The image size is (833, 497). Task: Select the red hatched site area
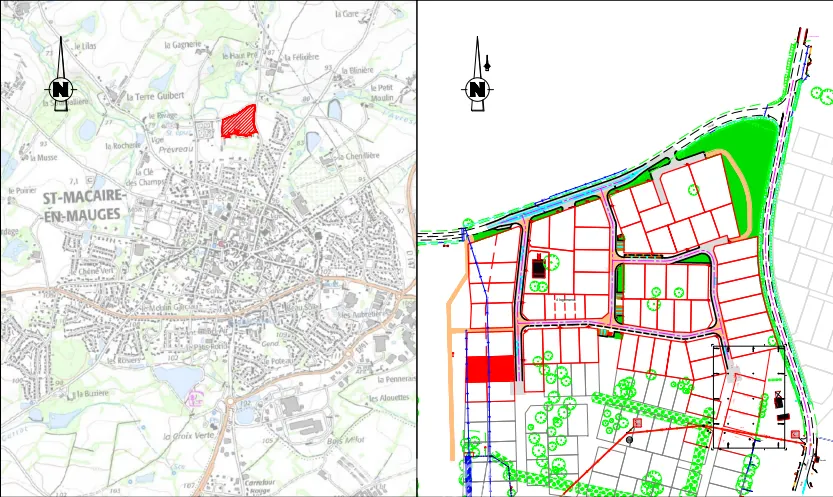[239, 122]
